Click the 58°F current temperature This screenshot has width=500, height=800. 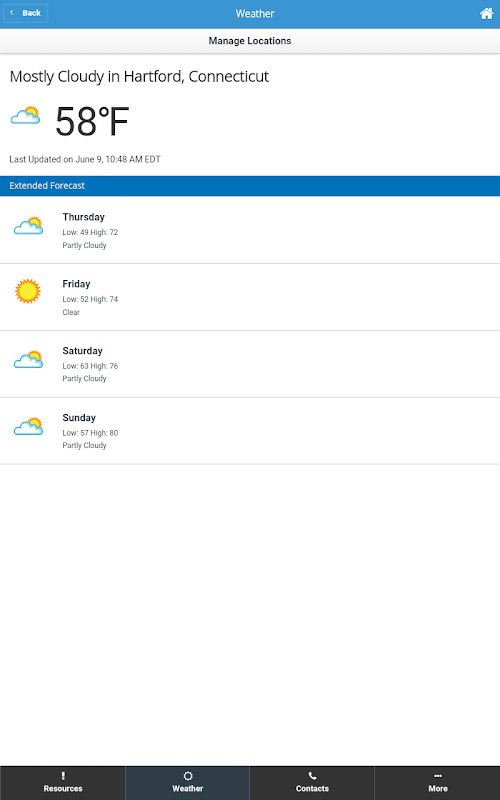[x=92, y=121]
